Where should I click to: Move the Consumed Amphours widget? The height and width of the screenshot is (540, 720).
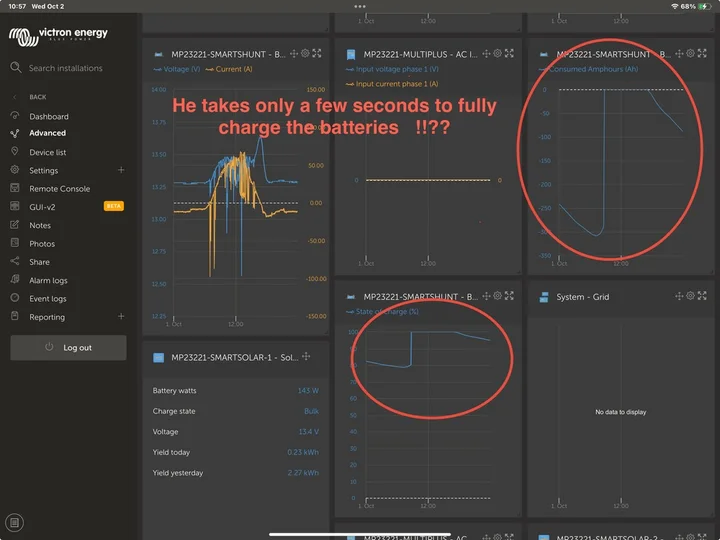coord(679,54)
